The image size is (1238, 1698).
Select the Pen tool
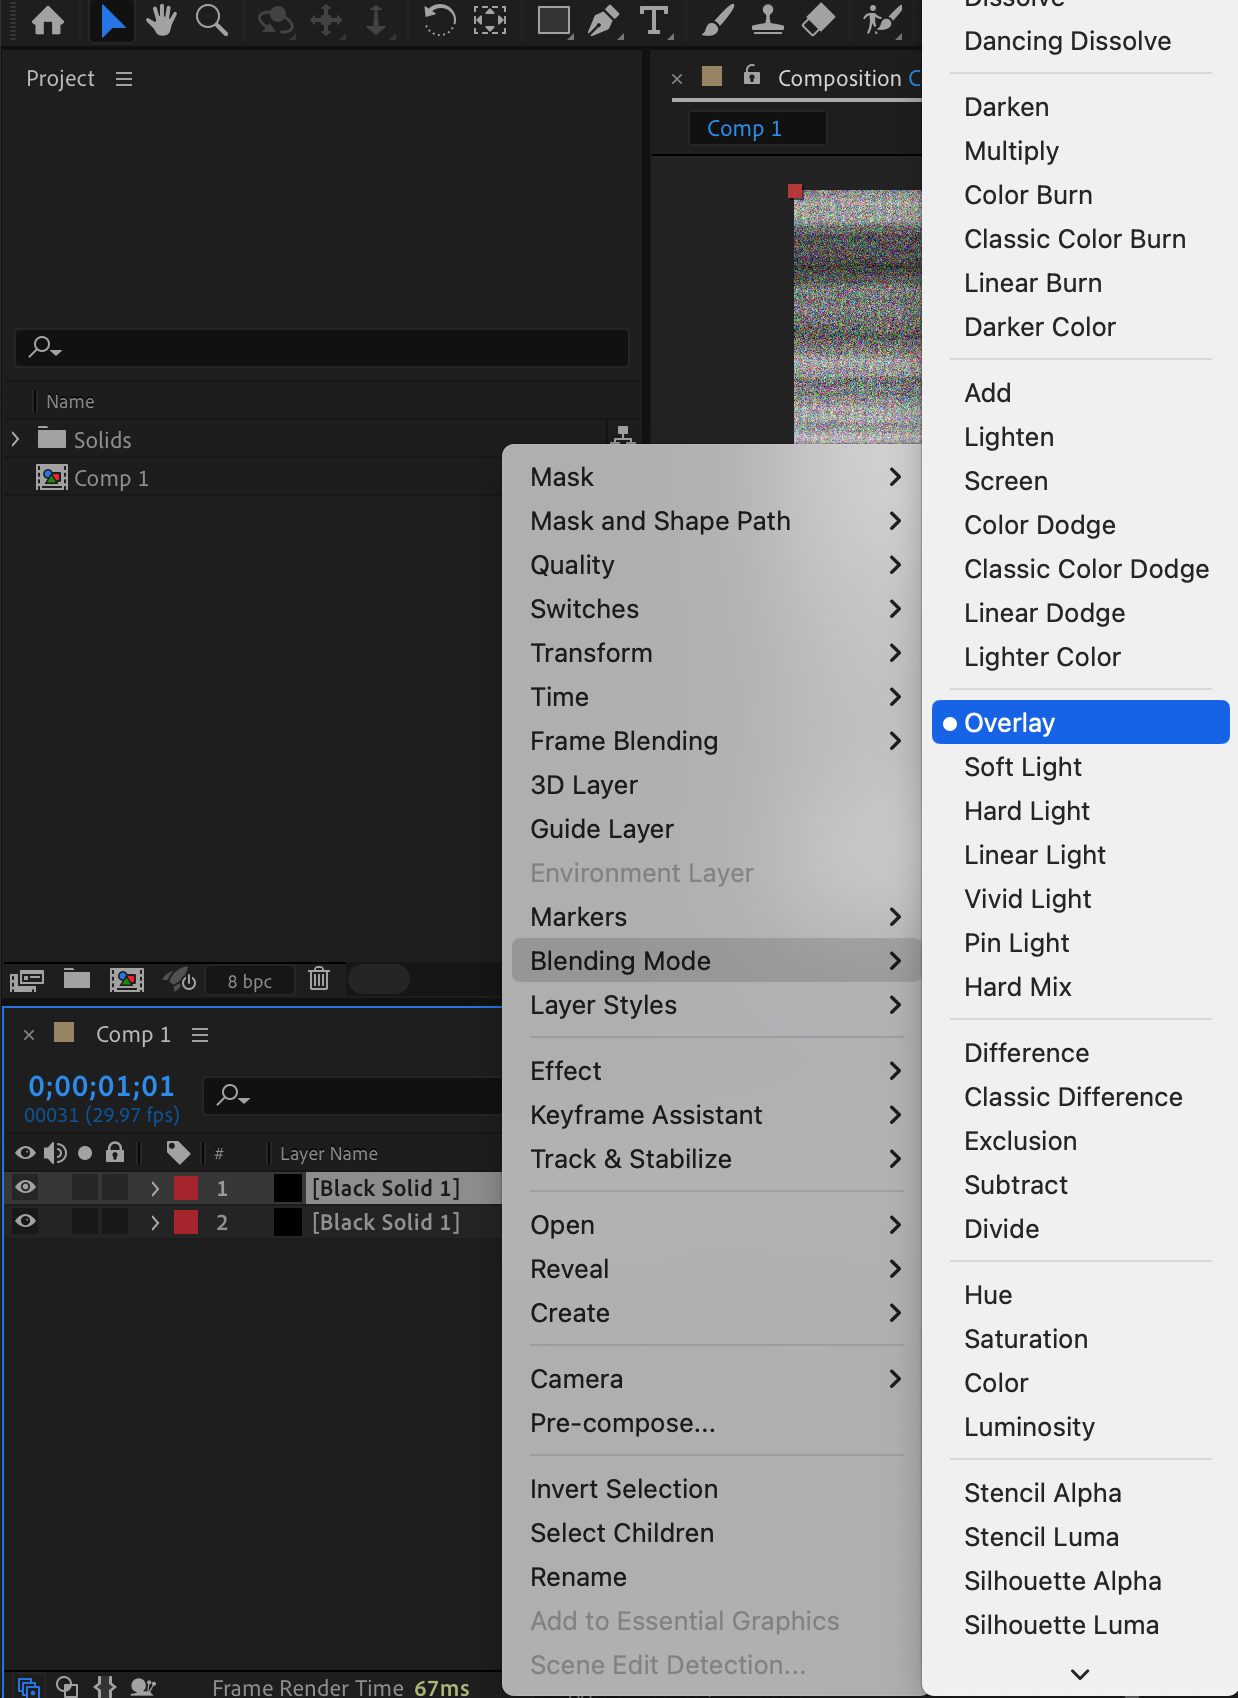pos(603,20)
